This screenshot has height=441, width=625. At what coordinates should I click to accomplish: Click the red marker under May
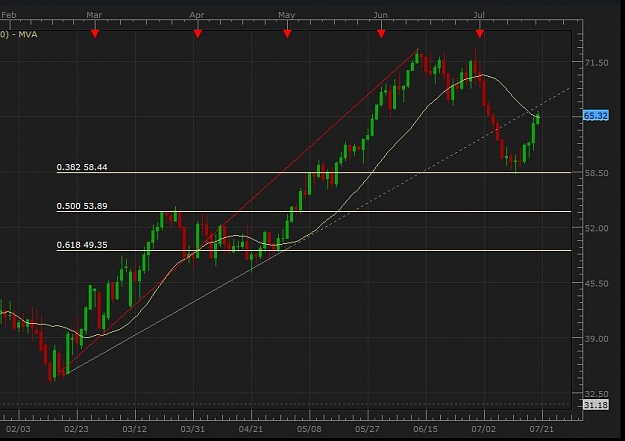287,34
